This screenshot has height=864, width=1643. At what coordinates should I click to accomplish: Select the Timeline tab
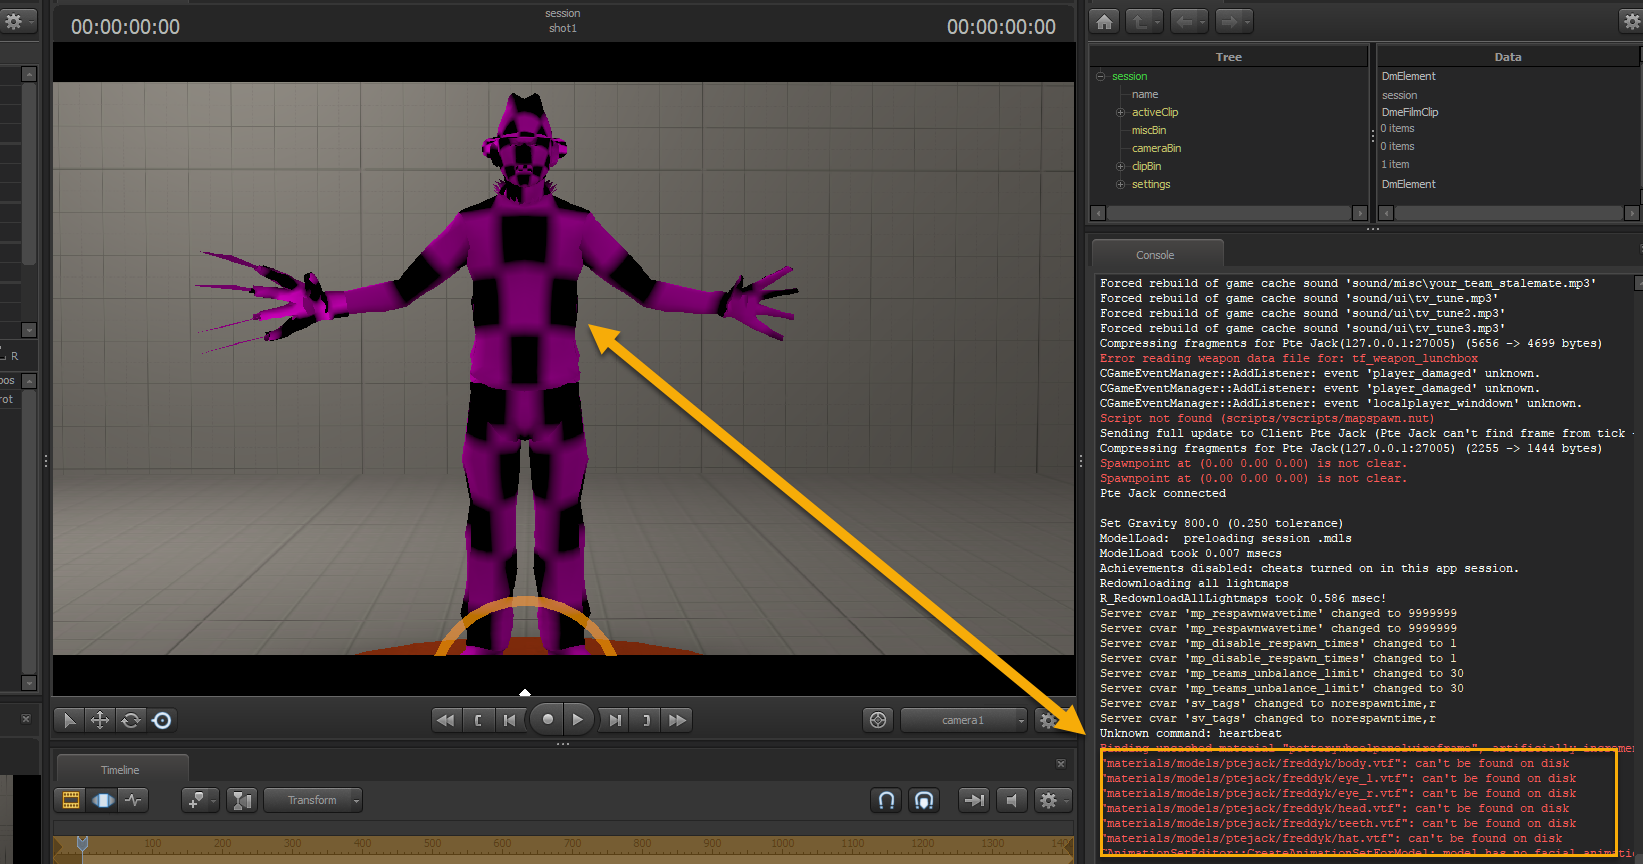tap(121, 769)
